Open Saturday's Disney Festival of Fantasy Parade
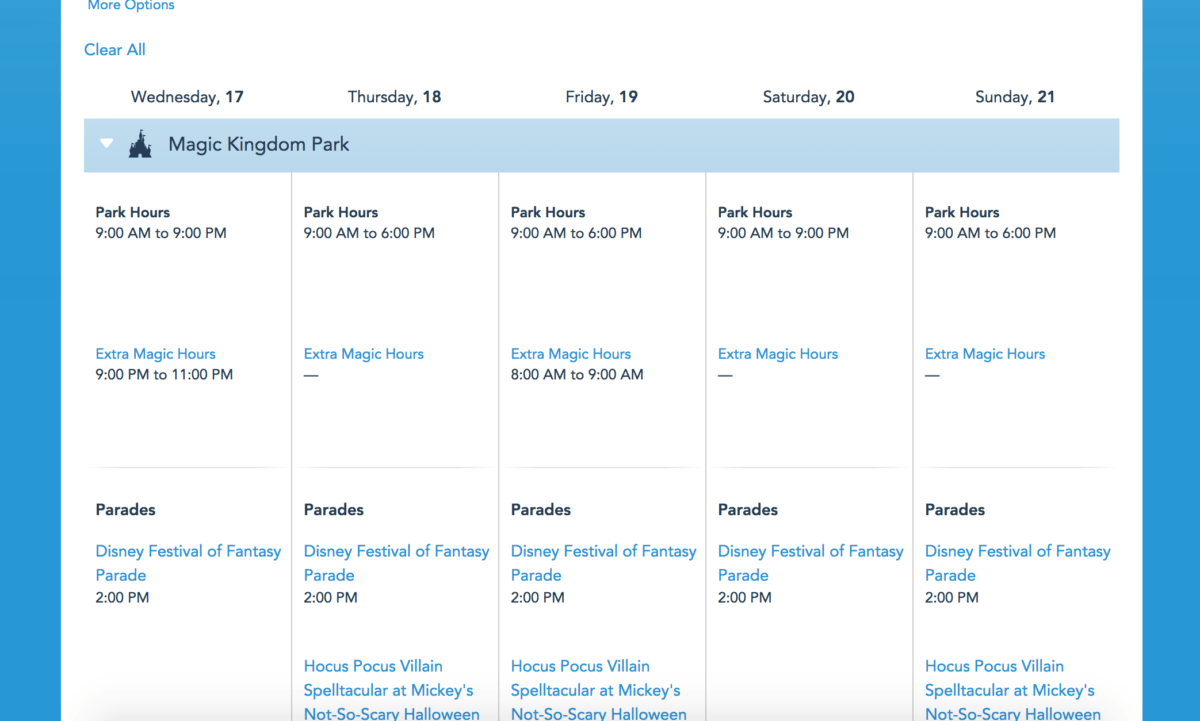 pyautogui.click(x=810, y=562)
